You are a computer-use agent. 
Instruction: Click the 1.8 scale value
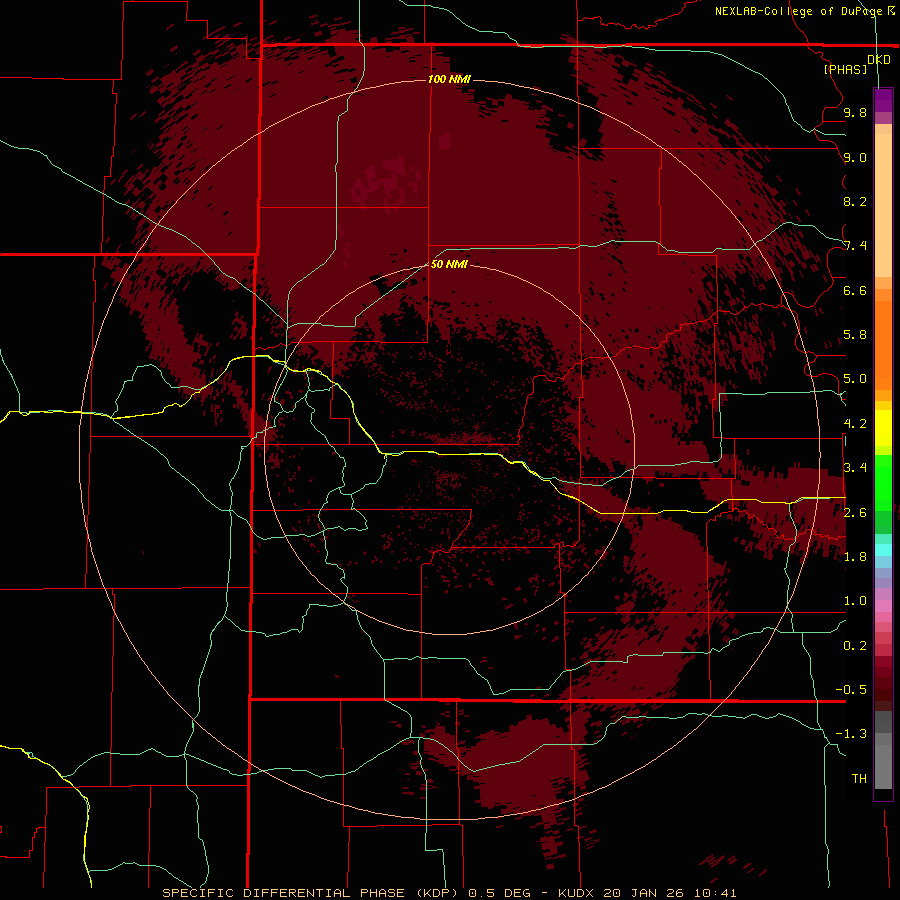[x=855, y=557]
